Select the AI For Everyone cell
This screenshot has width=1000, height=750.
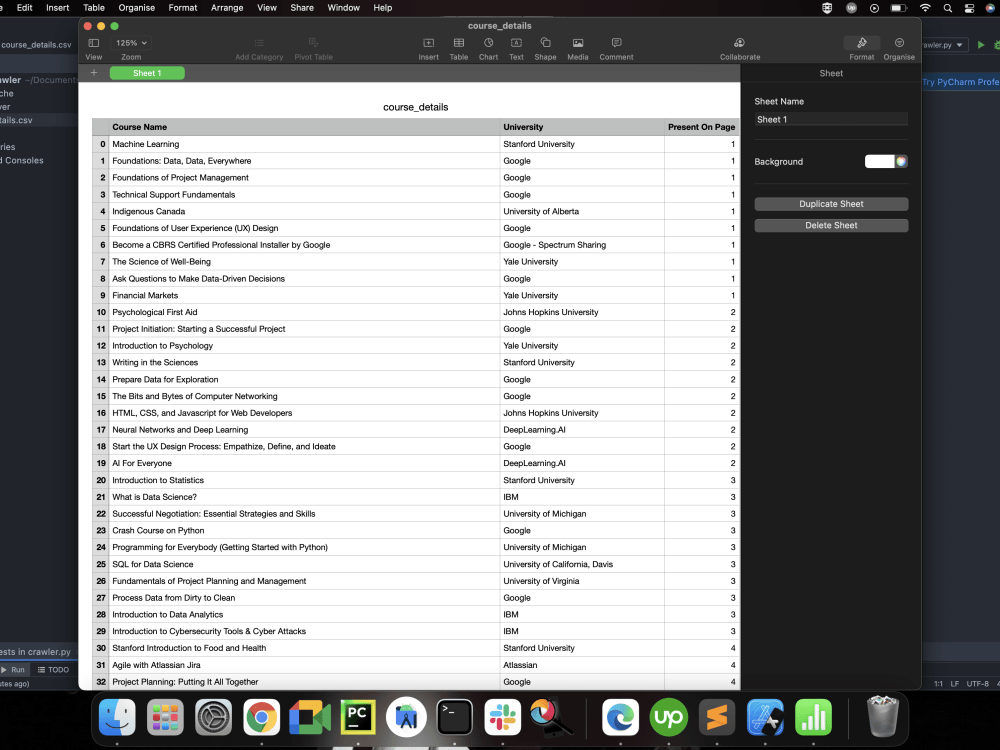tap(304, 463)
